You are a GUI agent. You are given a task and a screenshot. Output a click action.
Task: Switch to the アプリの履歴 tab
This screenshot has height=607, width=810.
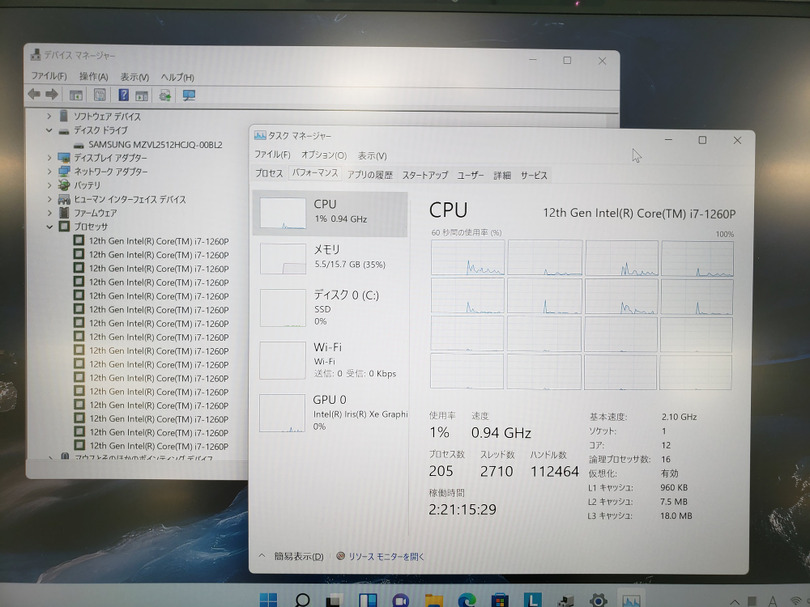pos(370,175)
